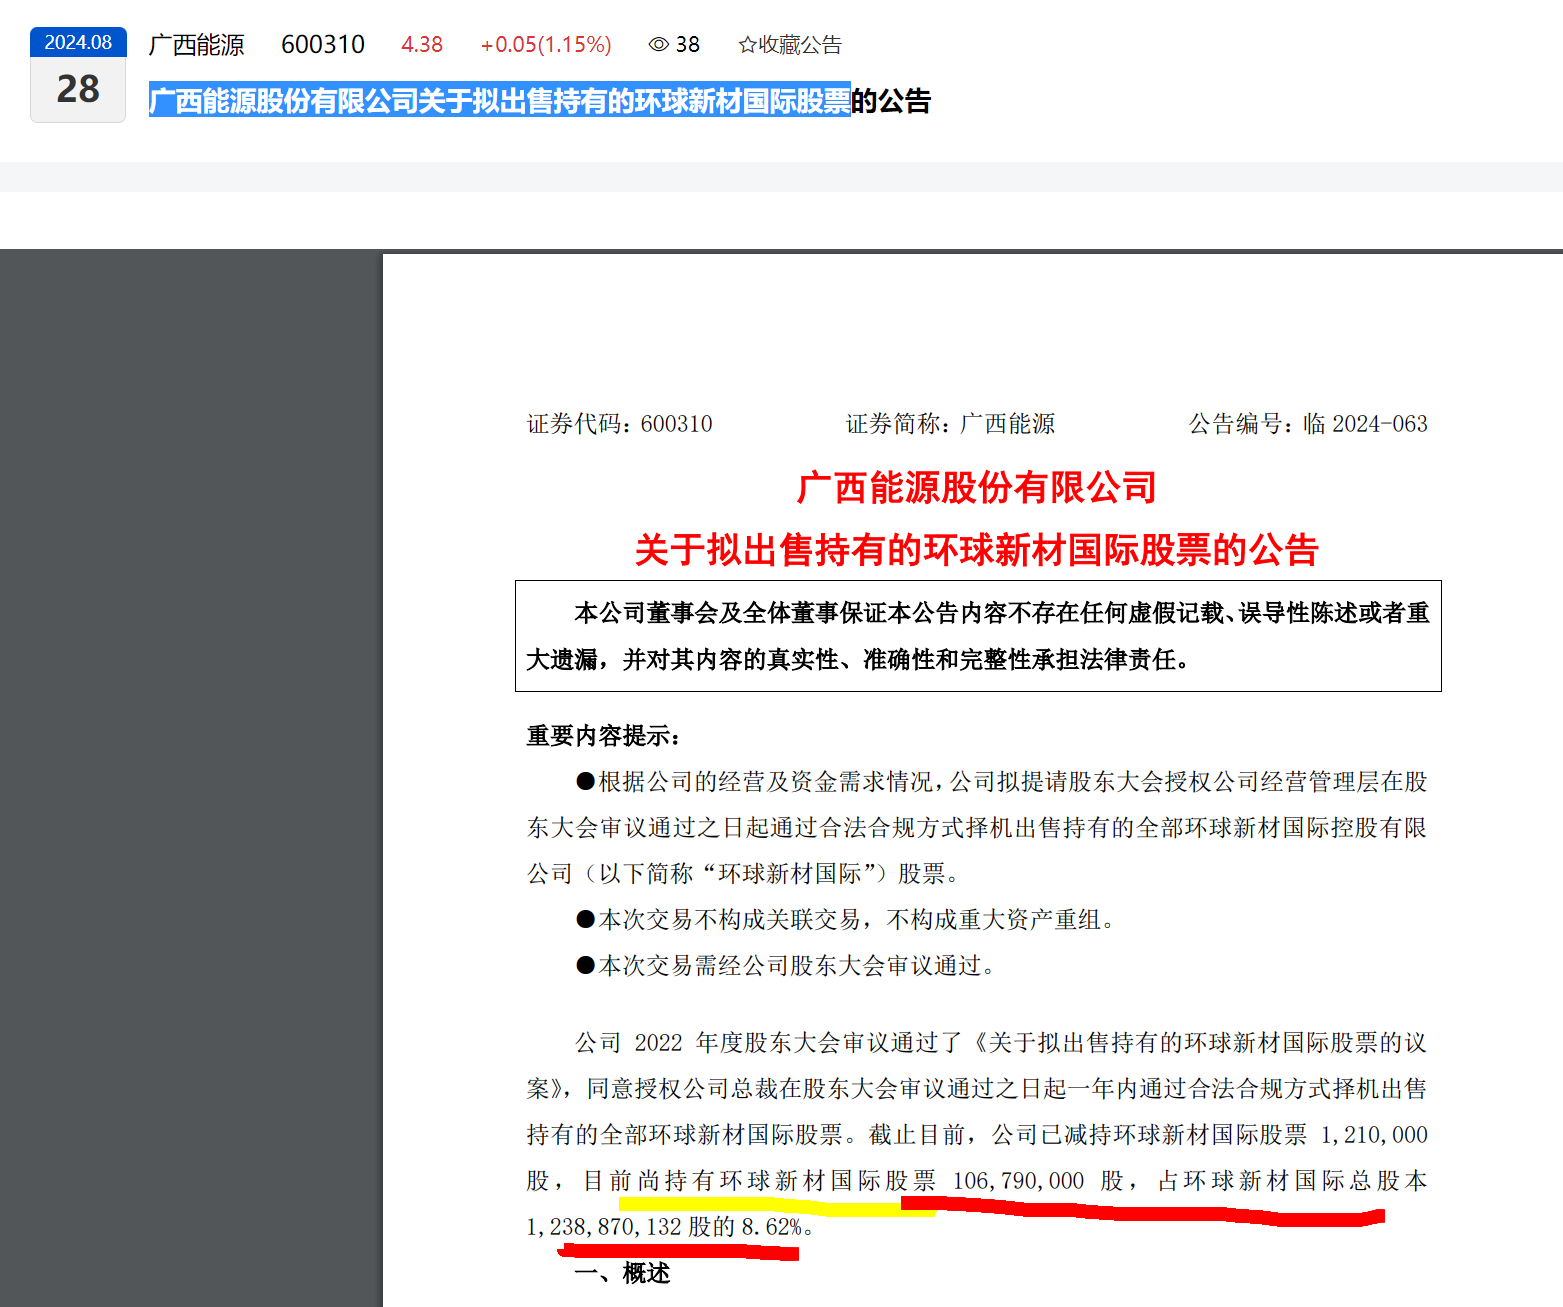
Task: Click the eye view-count icon
Action: coord(658,45)
